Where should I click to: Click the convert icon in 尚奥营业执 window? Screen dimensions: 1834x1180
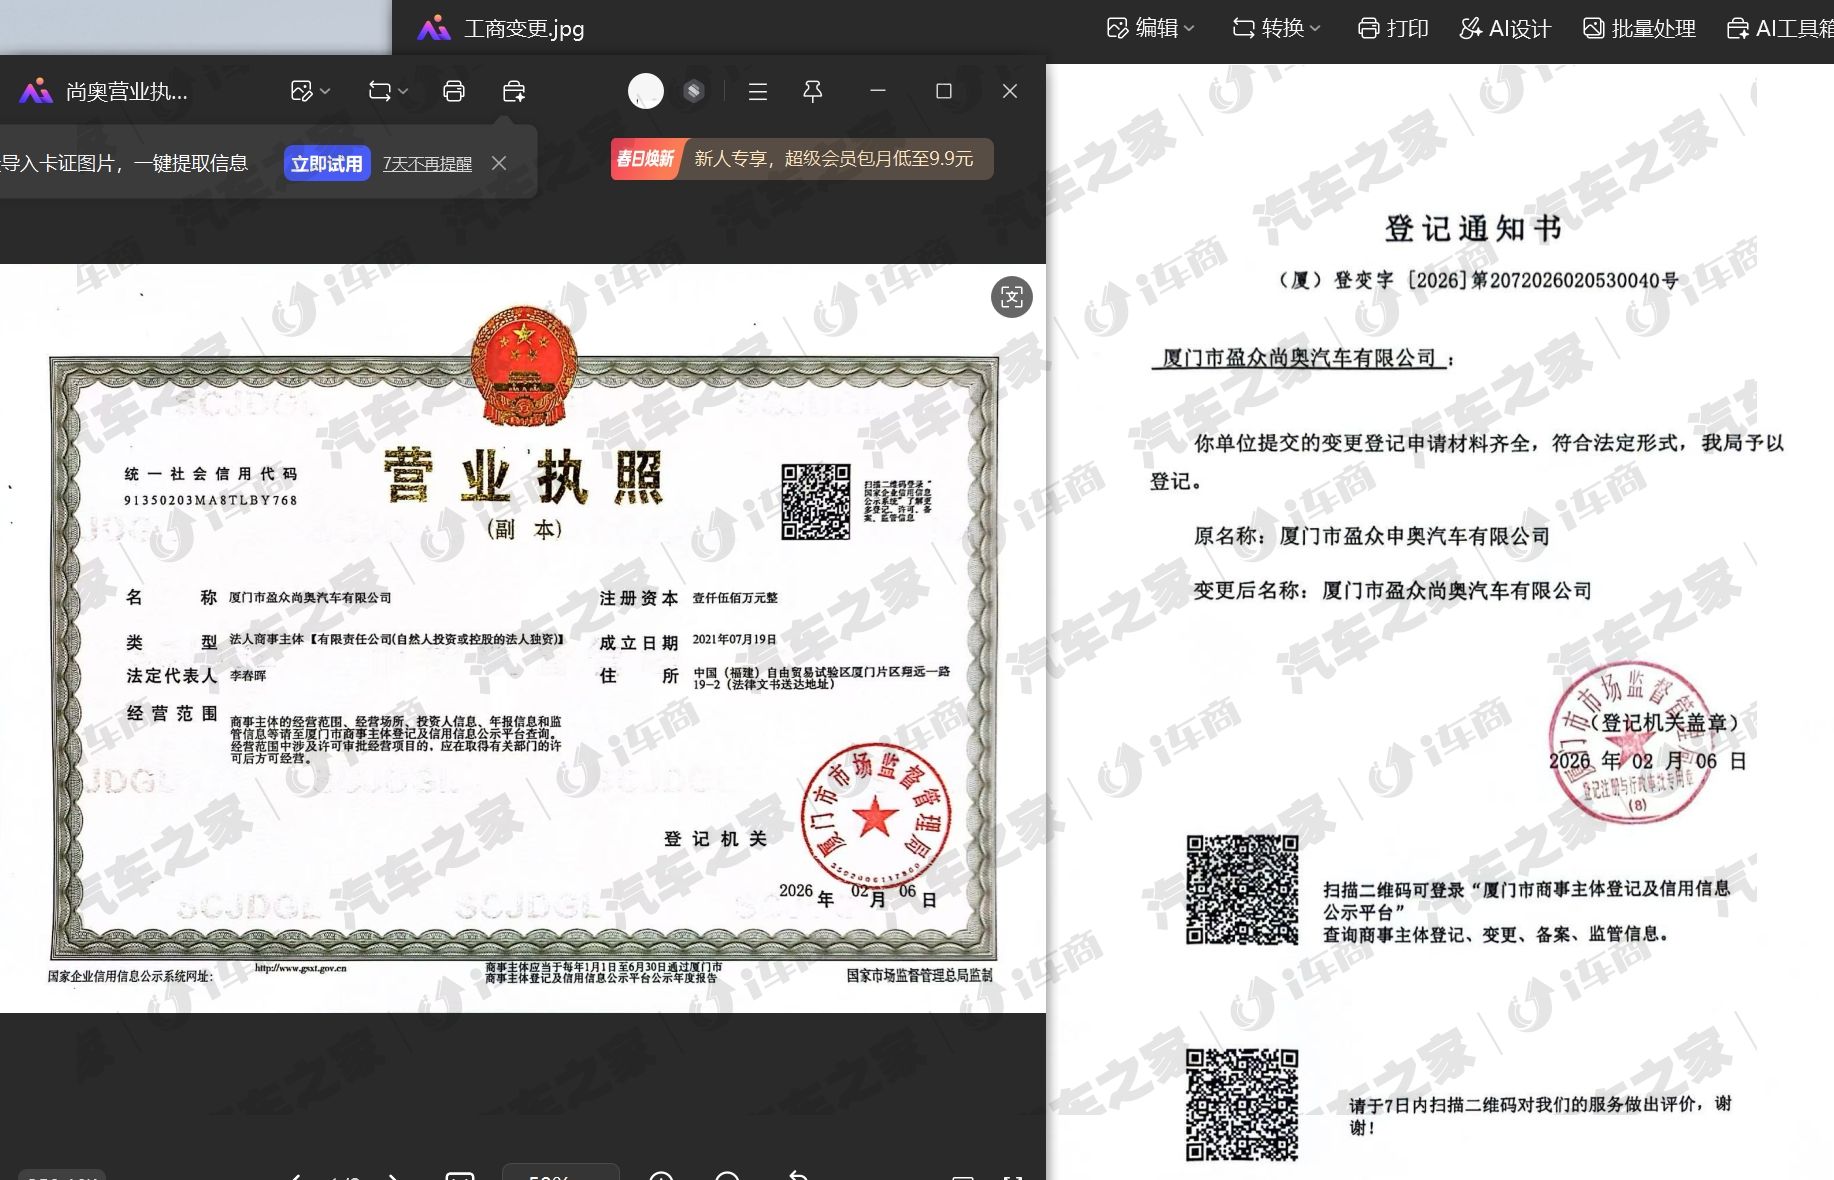pyautogui.click(x=380, y=92)
